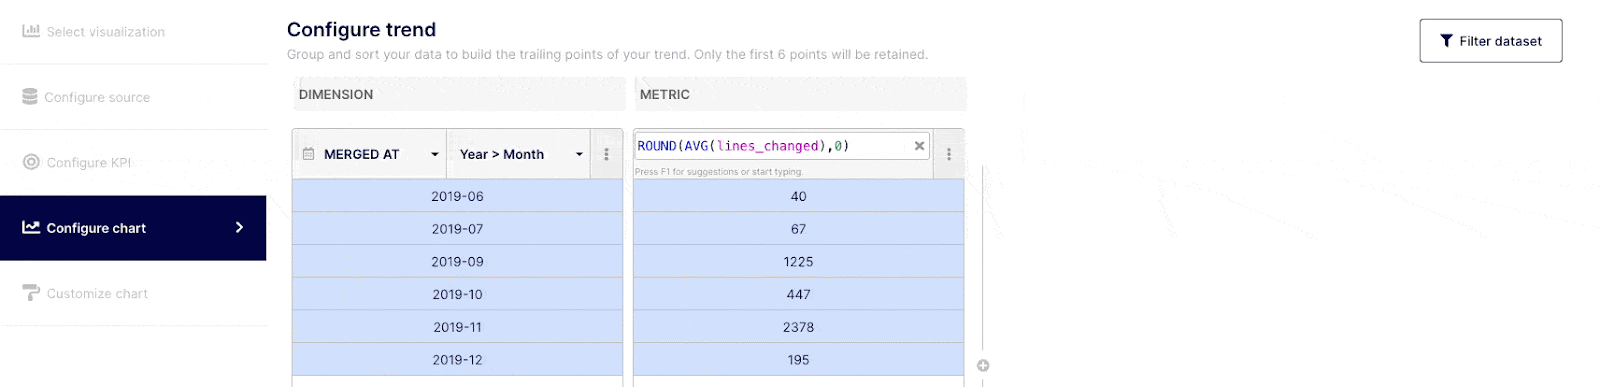The width and height of the screenshot is (1600, 387).
Task: Open the Customize chart step
Action: click(133, 293)
